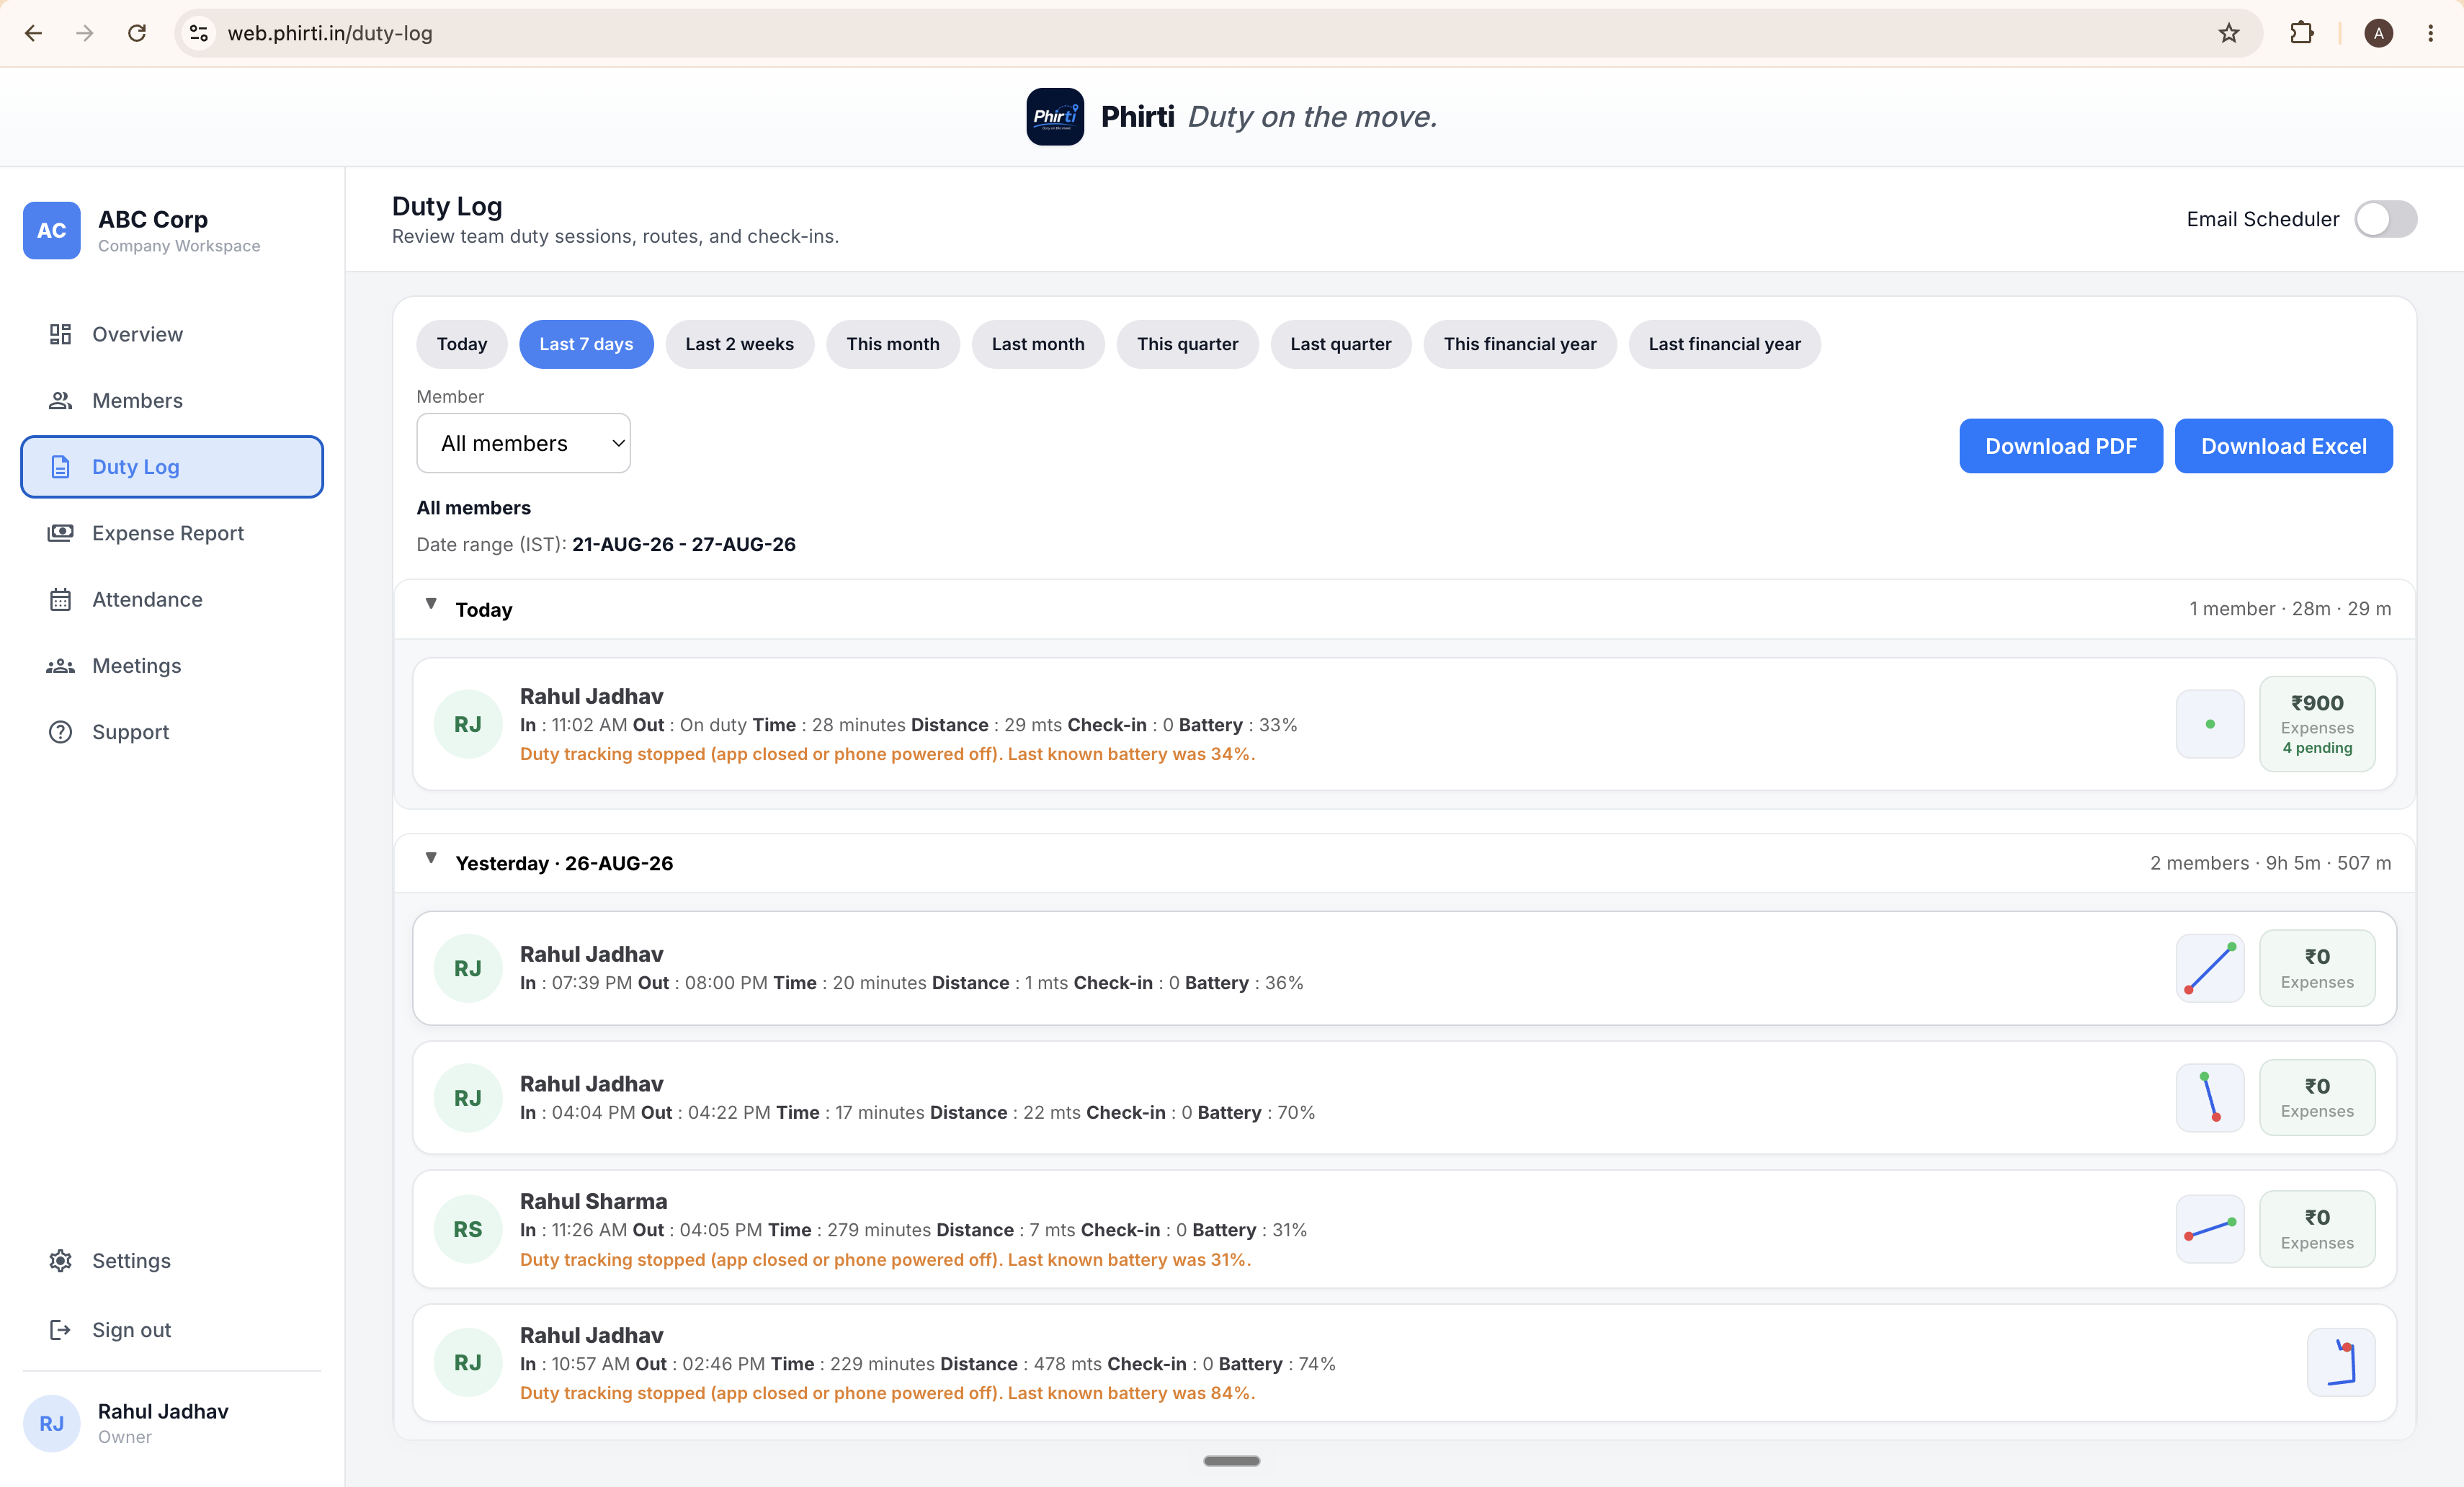
Task: Click Sign out in the sidebar
Action: coord(172,1330)
